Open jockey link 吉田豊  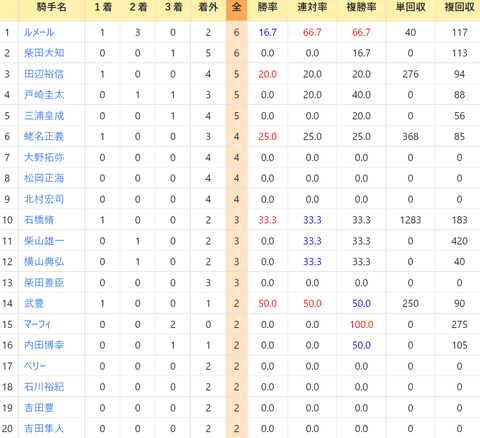pos(39,408)
